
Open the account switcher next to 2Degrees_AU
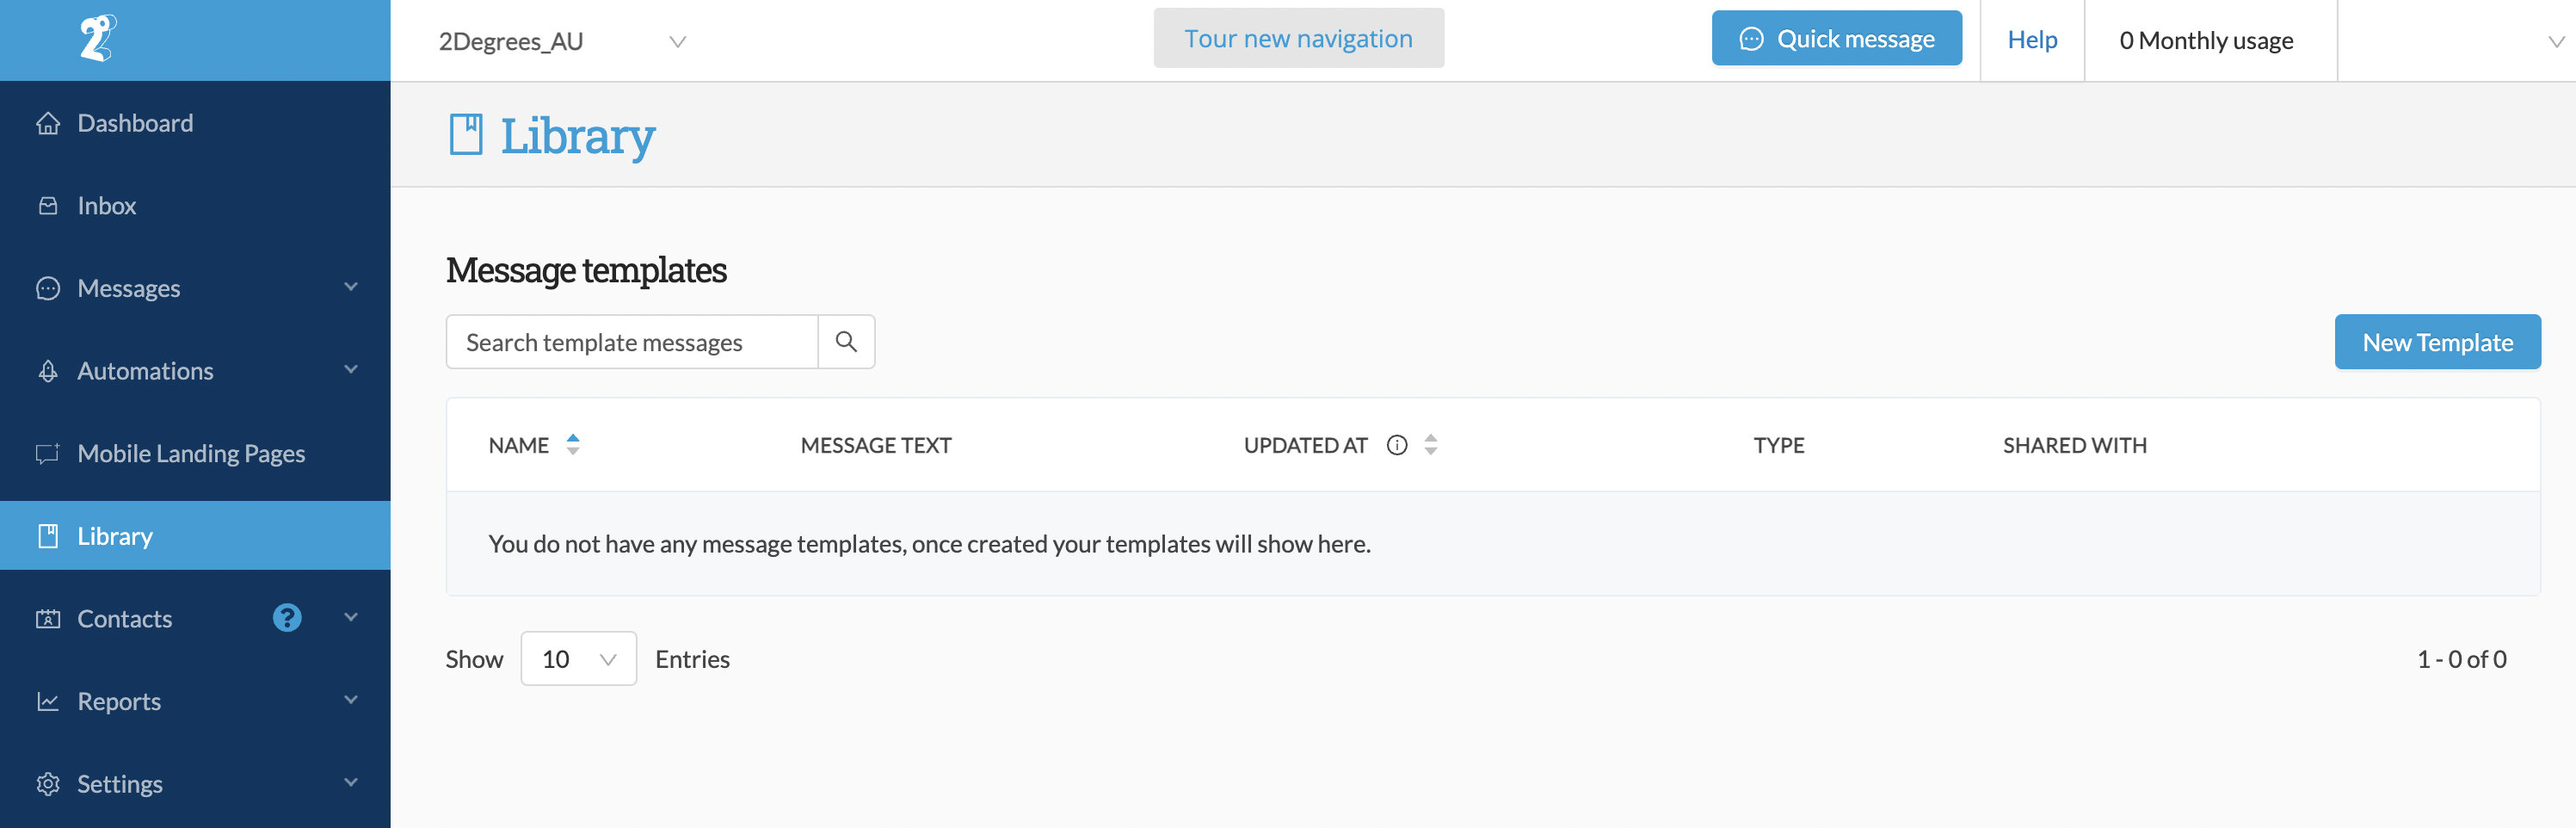coord(679,41)
